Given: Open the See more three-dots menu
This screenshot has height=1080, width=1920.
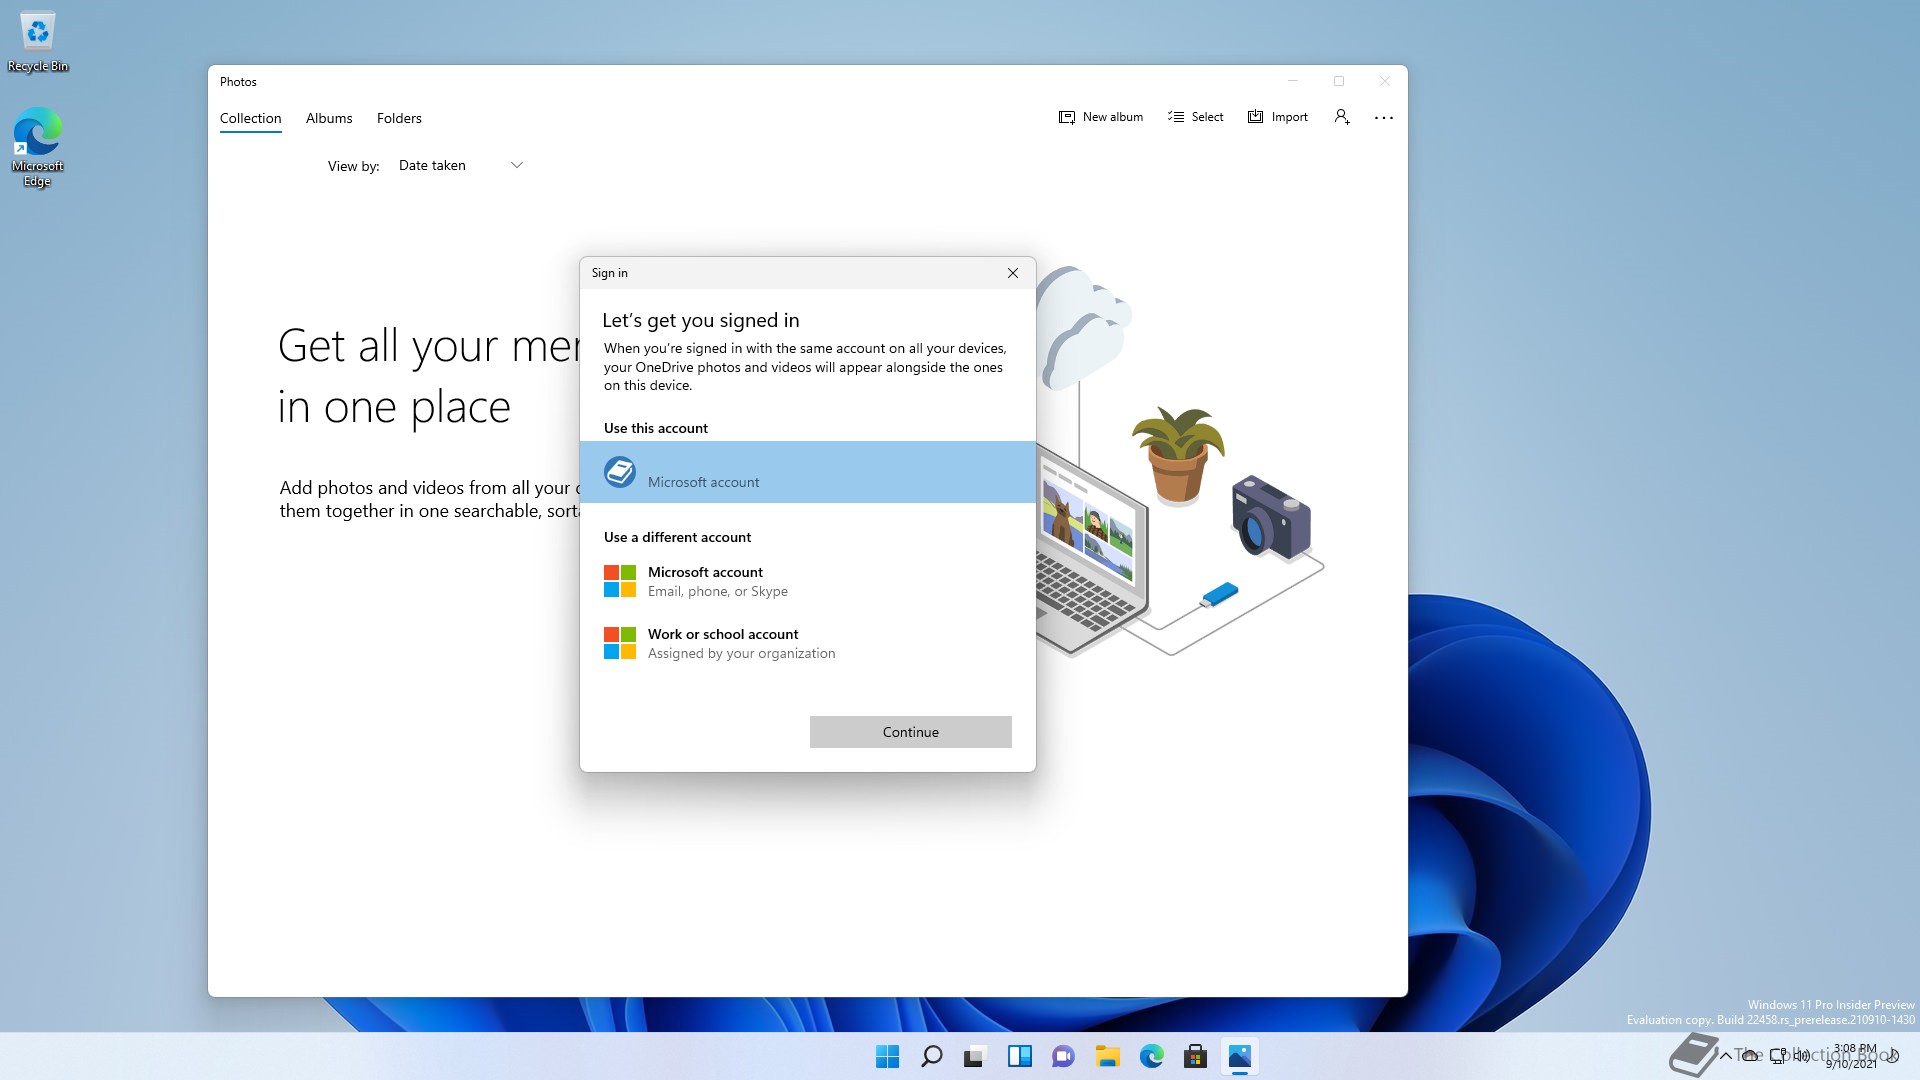Looking at the screenshot, I should point(1384,118).
